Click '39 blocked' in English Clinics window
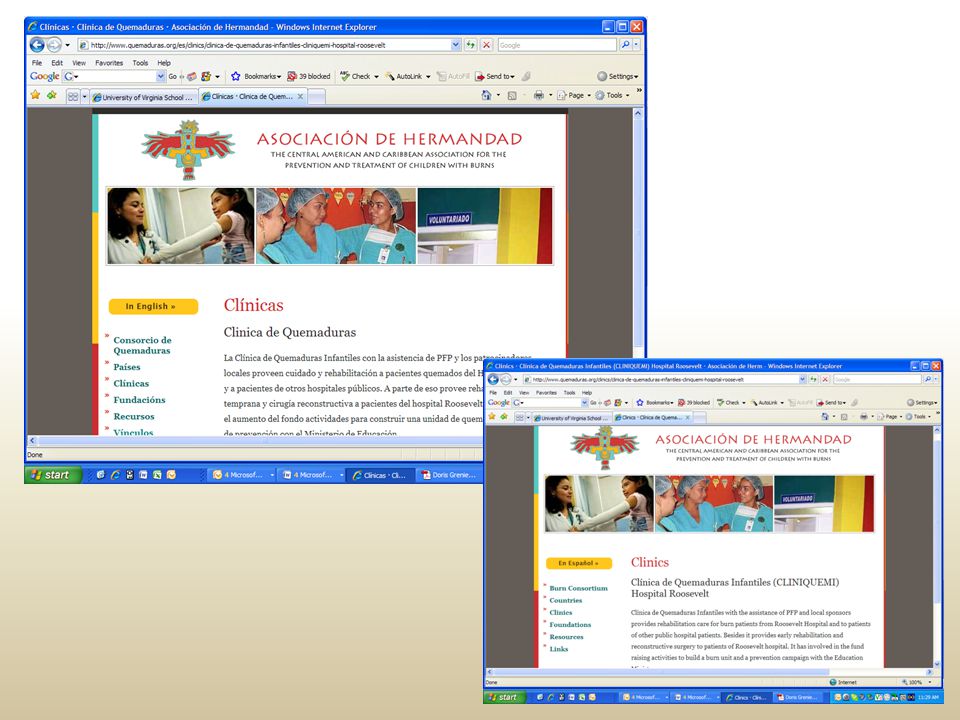 (x=694, y=402)
